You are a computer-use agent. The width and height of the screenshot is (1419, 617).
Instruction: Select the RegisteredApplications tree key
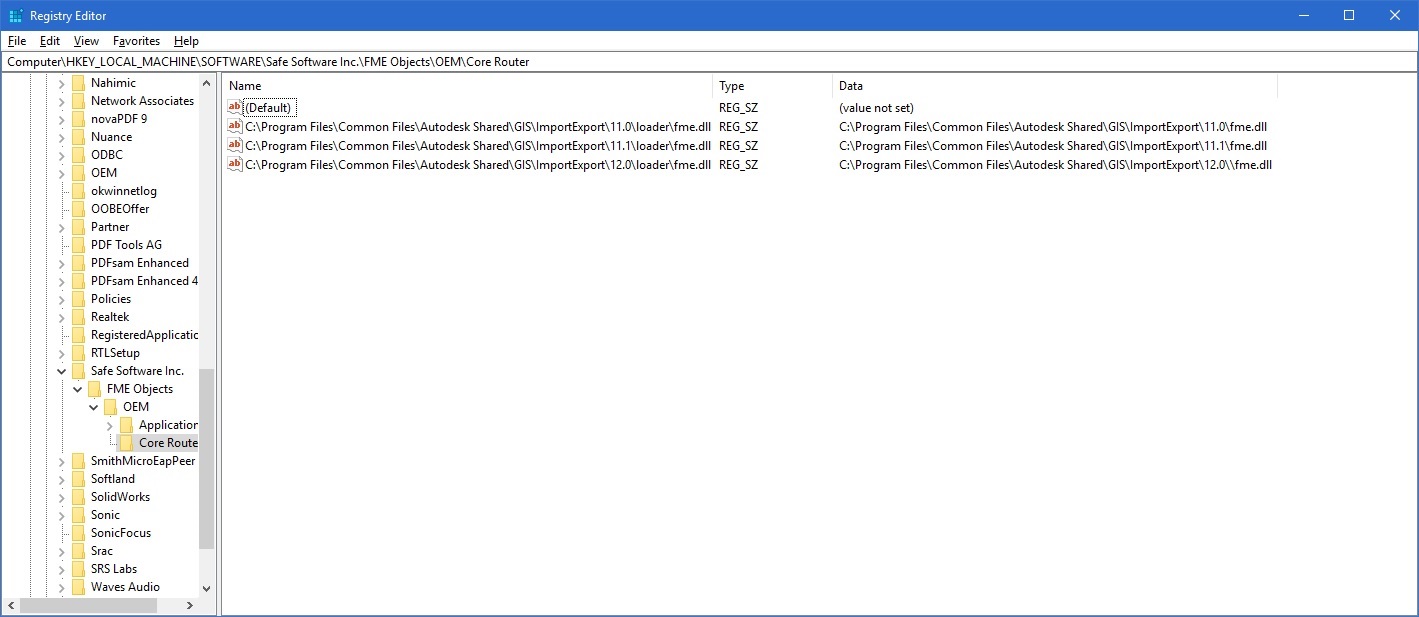tap(144, 335)
